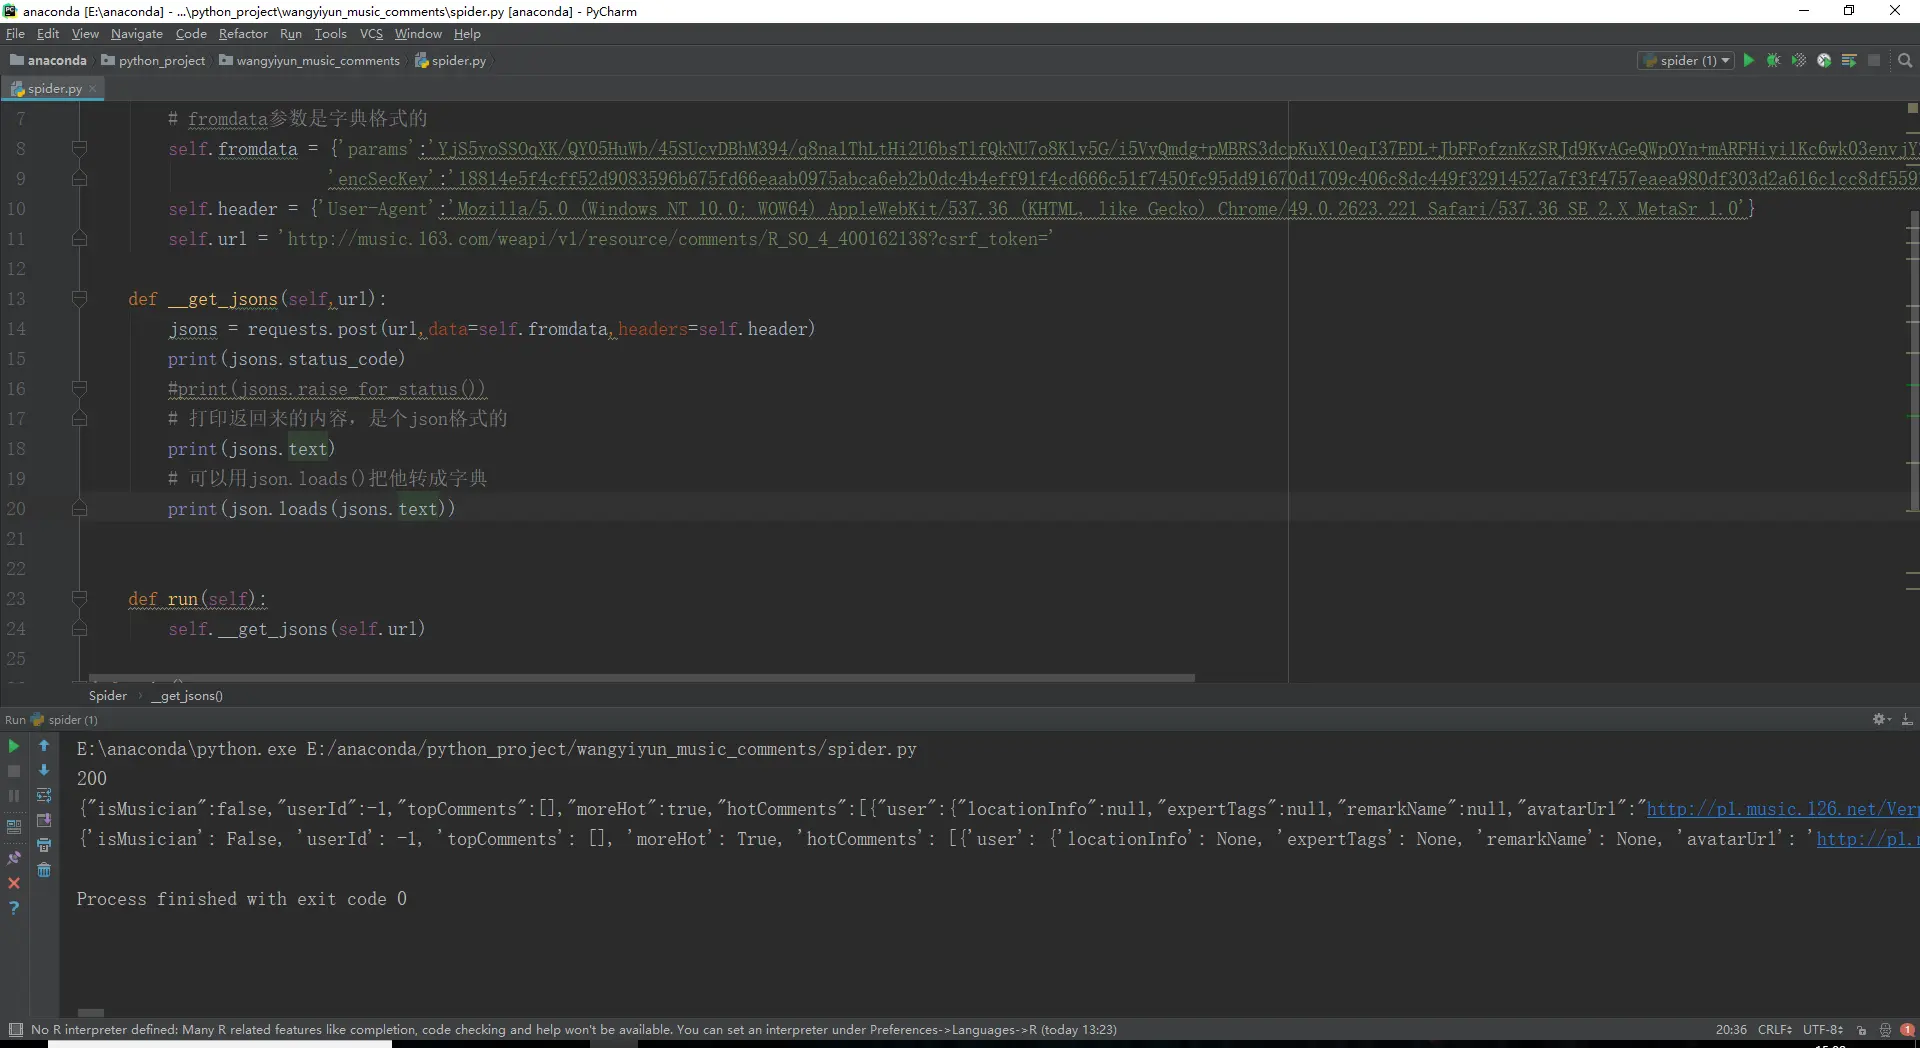Screen dimensions: 1920x1048
Task: Click Restore Layout icon in Run panel
Action: [14, 827]
